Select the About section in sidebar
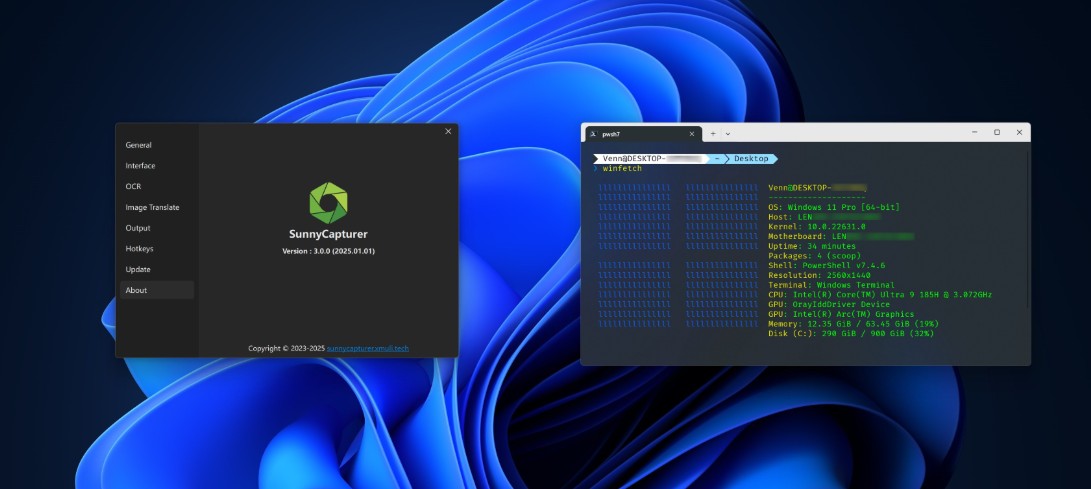Screen dimensions: 1091x489 pyautogui.click(x=157, y=290)
